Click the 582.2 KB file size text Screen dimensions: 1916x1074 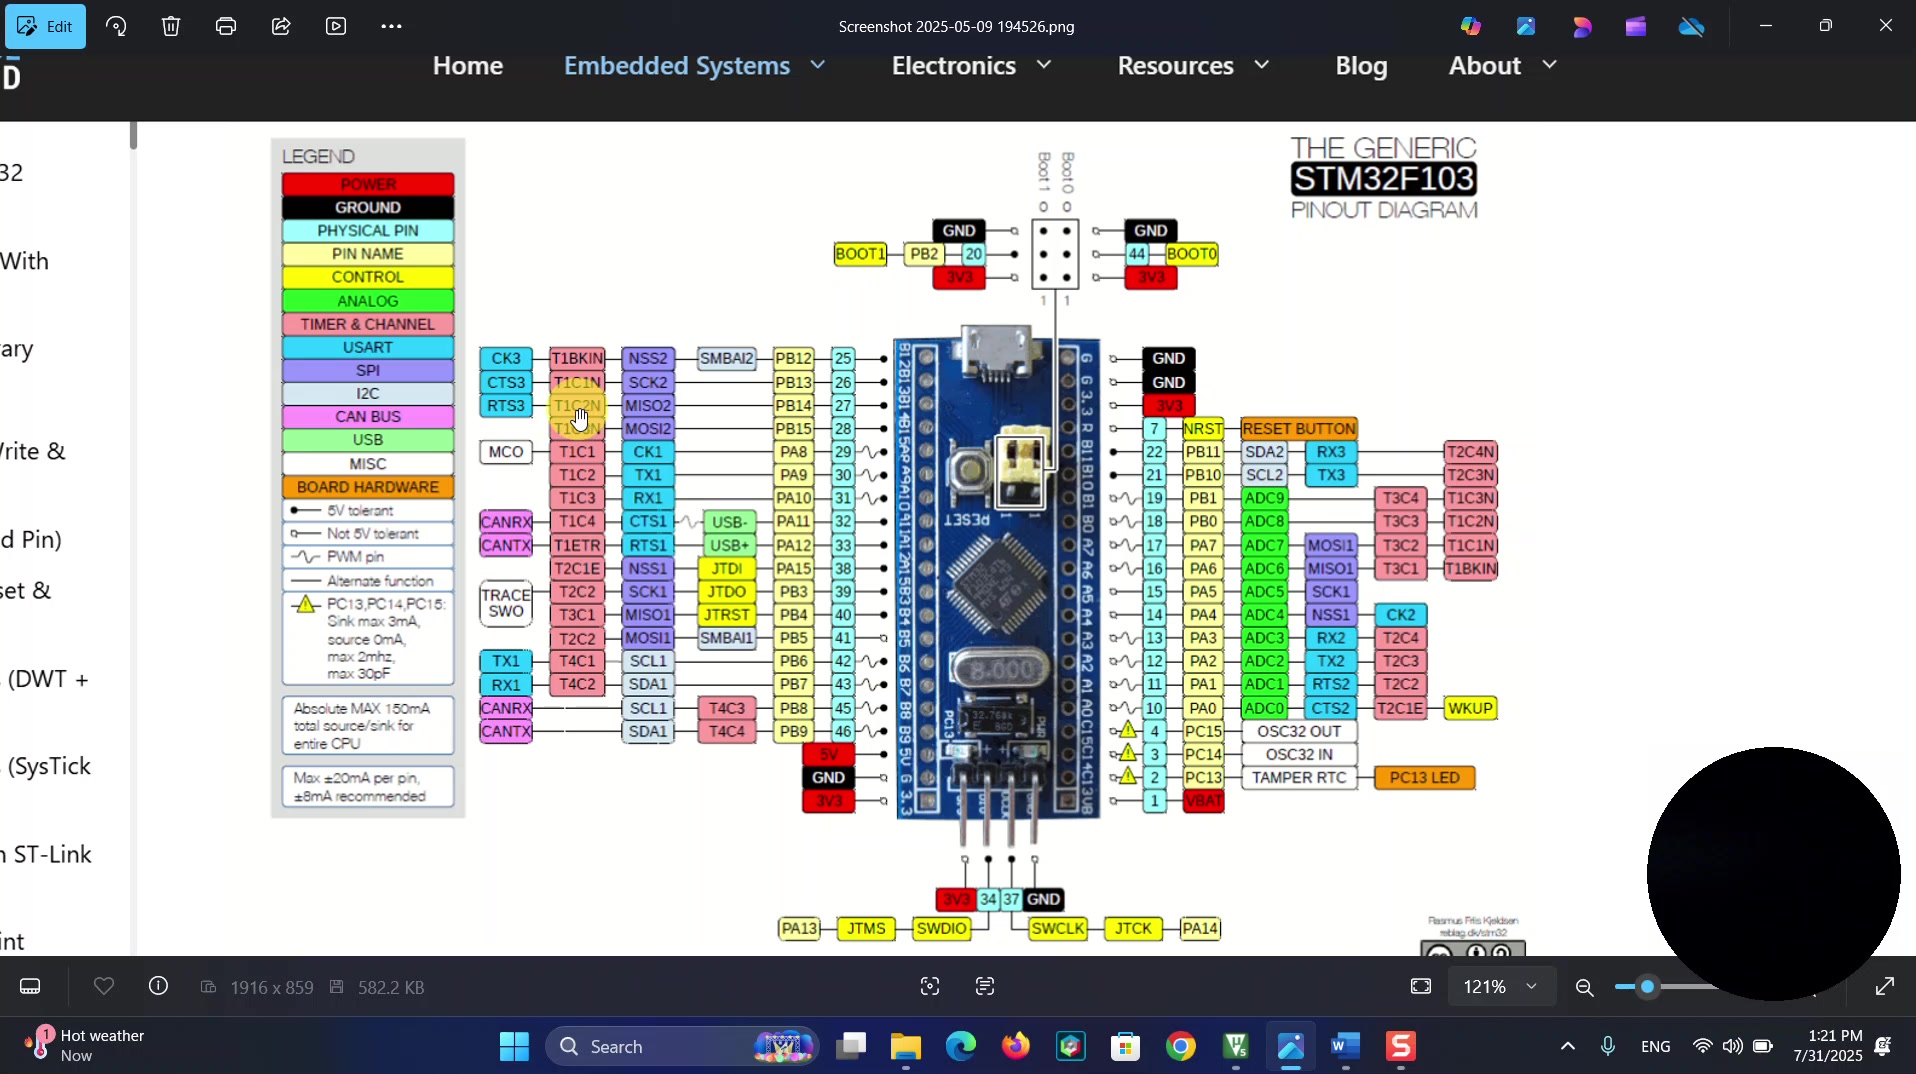[391, 988]
